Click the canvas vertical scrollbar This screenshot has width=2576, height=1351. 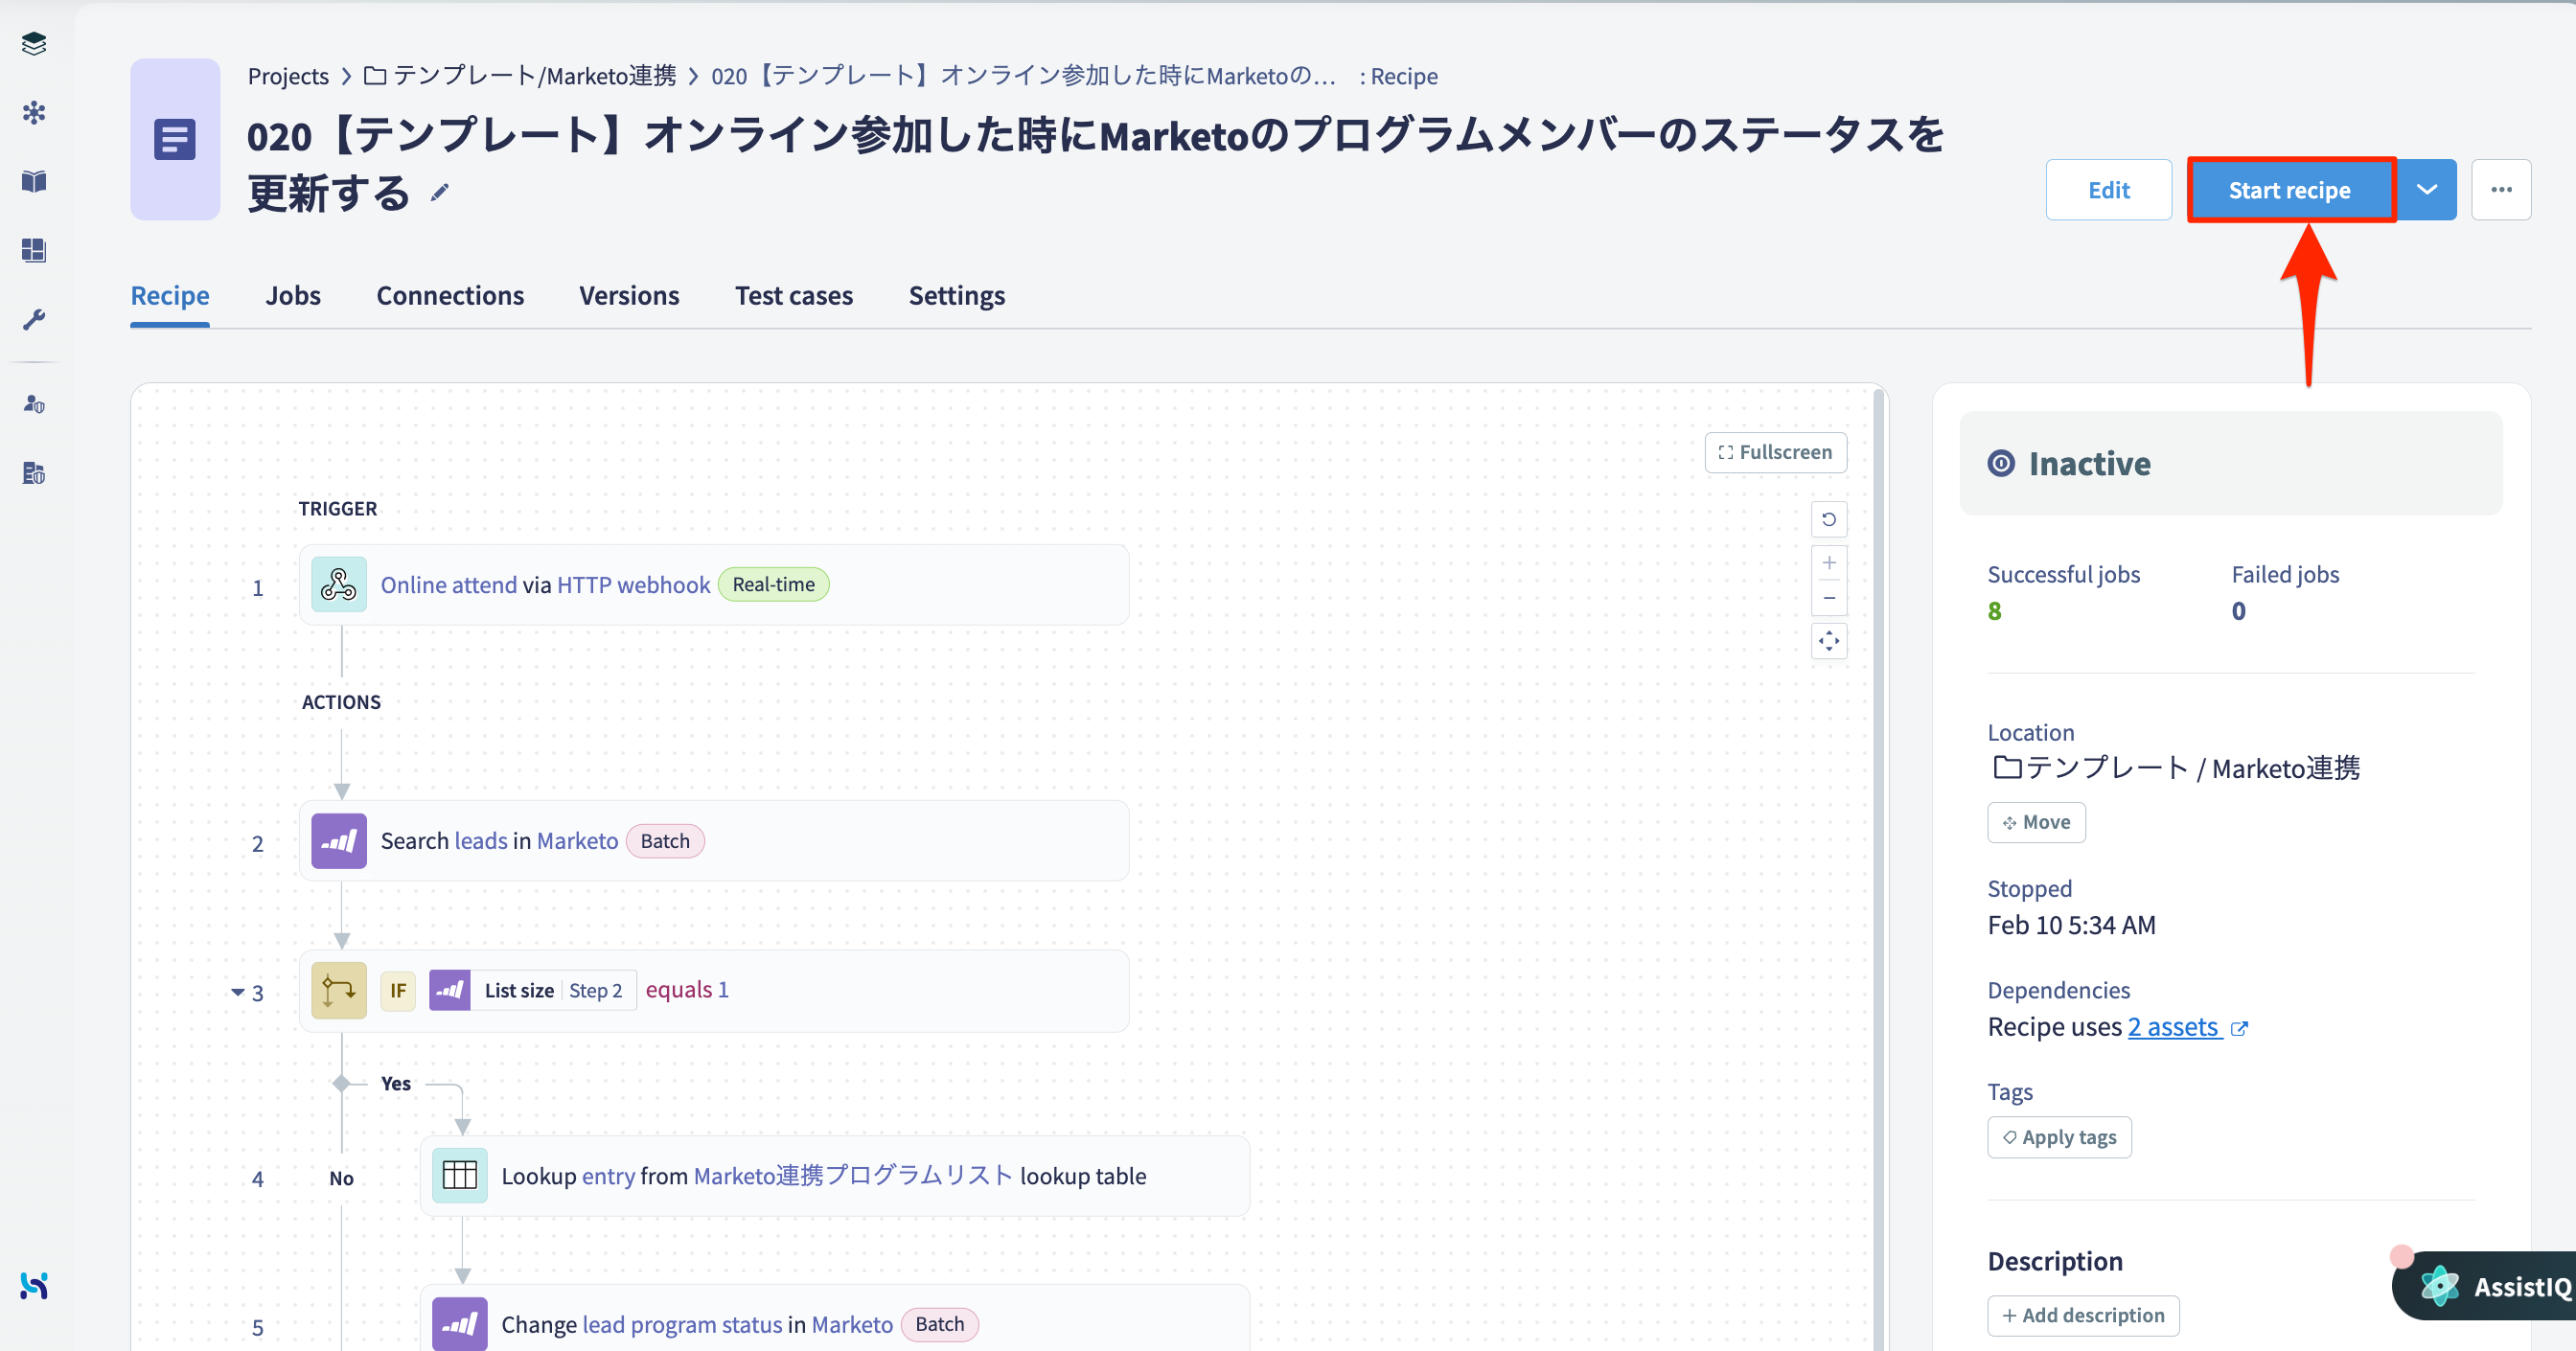coord(1878,870)
